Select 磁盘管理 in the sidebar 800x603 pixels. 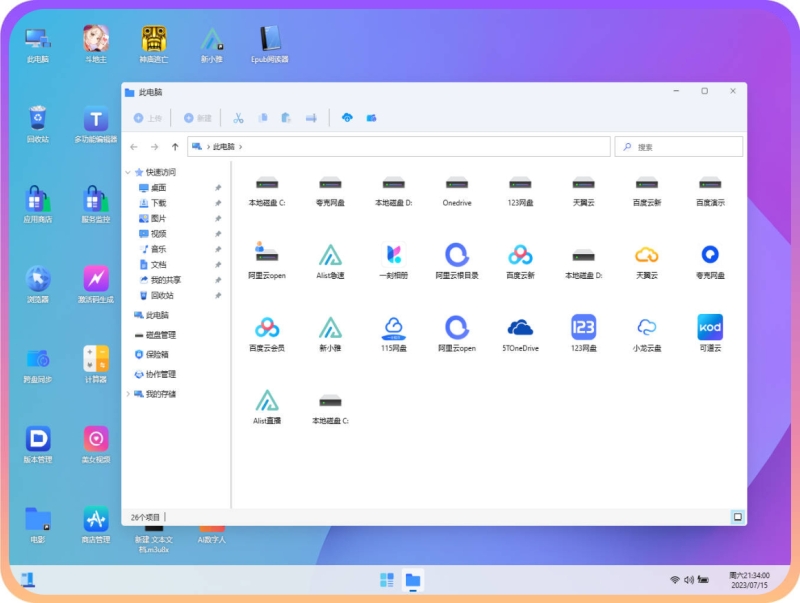[x=155, y=335]
